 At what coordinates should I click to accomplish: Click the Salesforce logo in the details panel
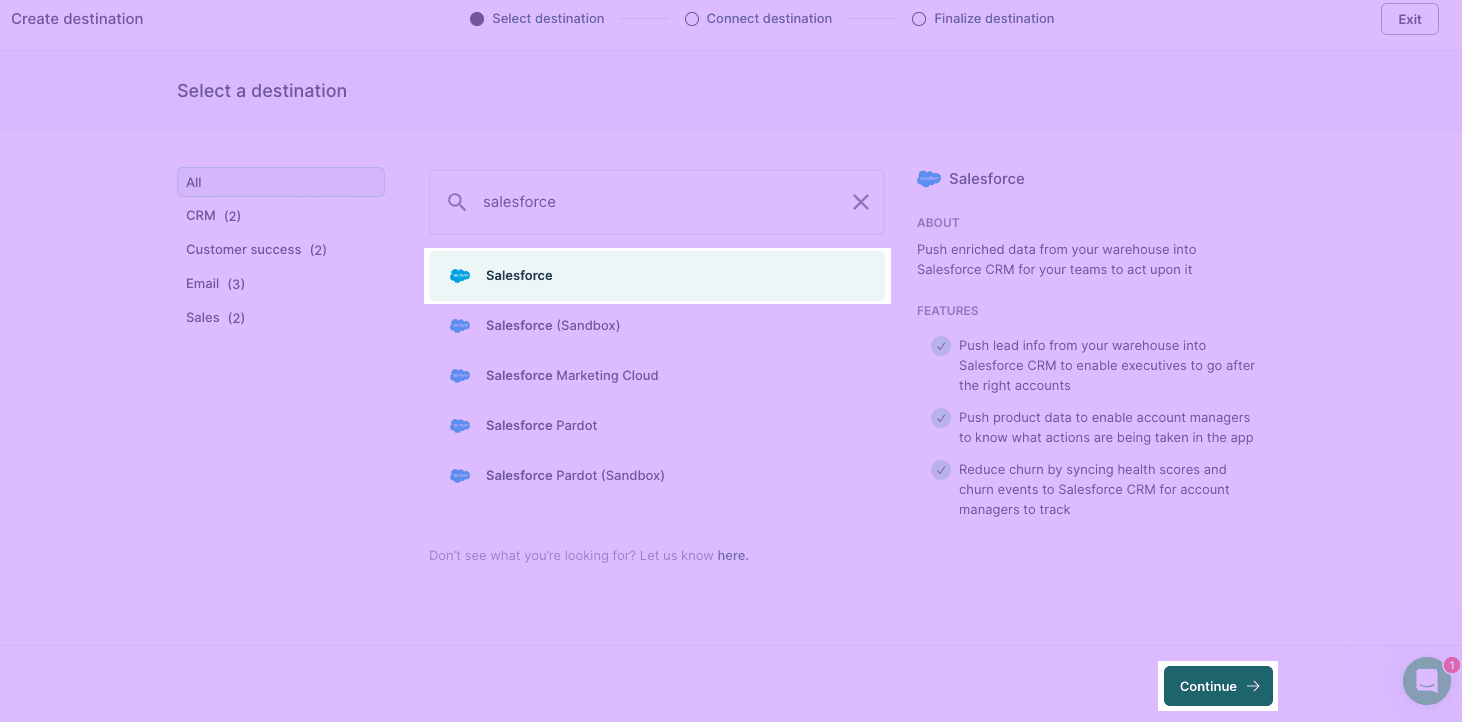pyautogui.click(x=929, y=178)
